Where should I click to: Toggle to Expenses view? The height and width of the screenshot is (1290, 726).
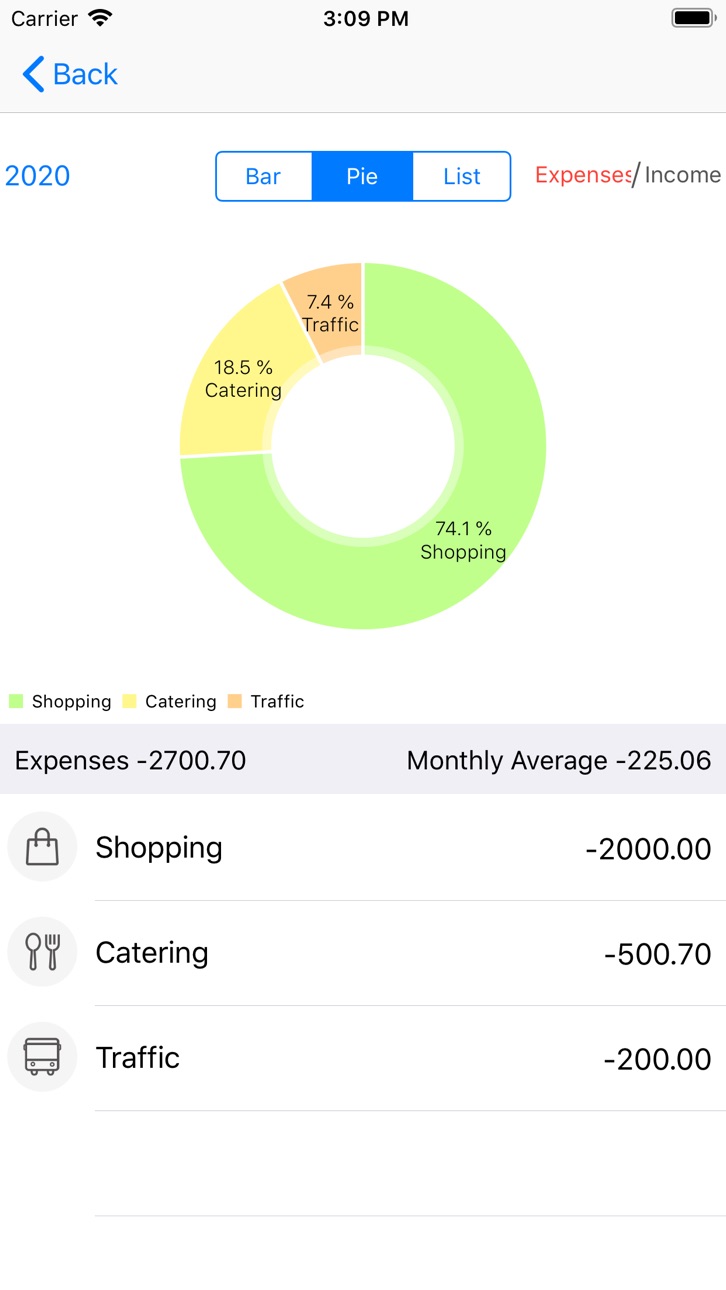tap(583, 175)
